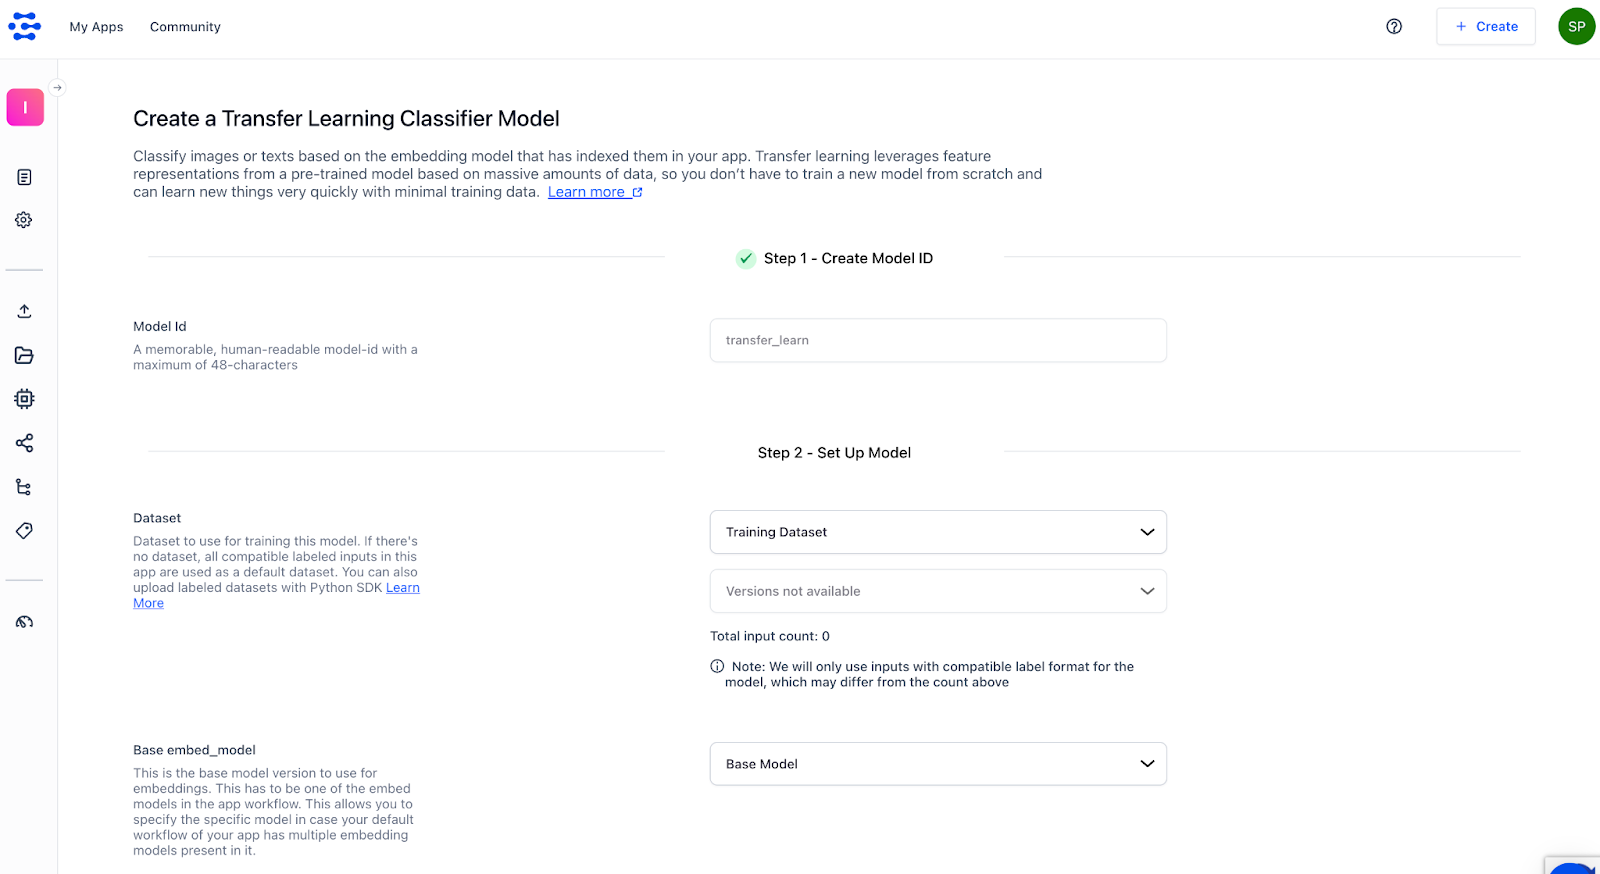Viewport: 1600px width, 874px height.
Task: Expand the sidebar with arrow button
Action: 58,88
